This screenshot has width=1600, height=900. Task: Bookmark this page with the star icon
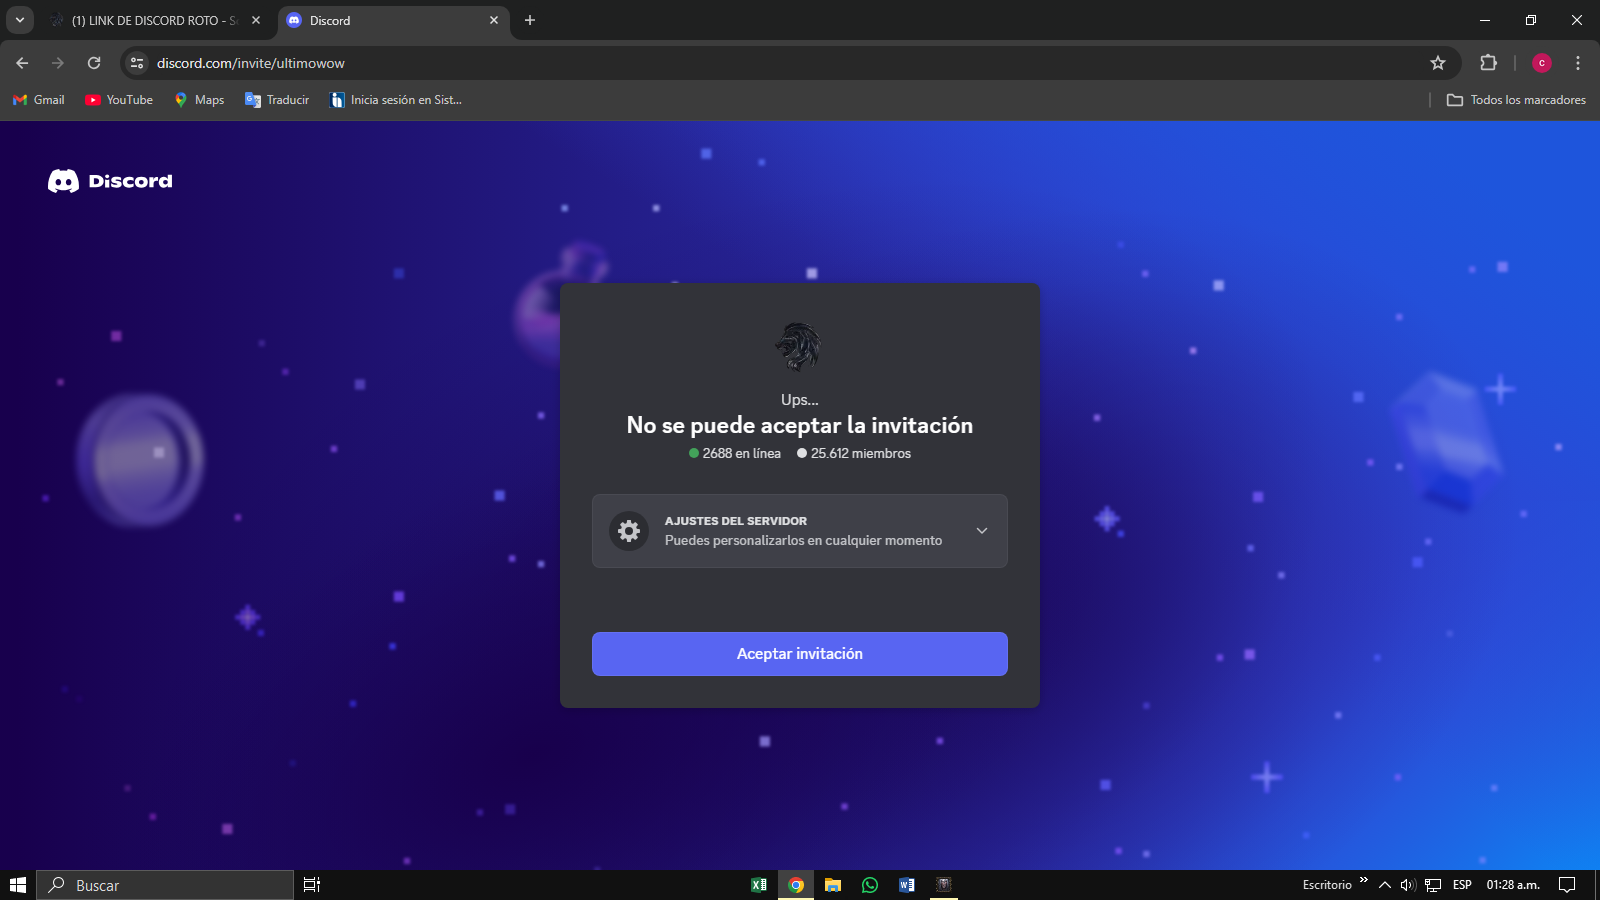click(1438, 63)
